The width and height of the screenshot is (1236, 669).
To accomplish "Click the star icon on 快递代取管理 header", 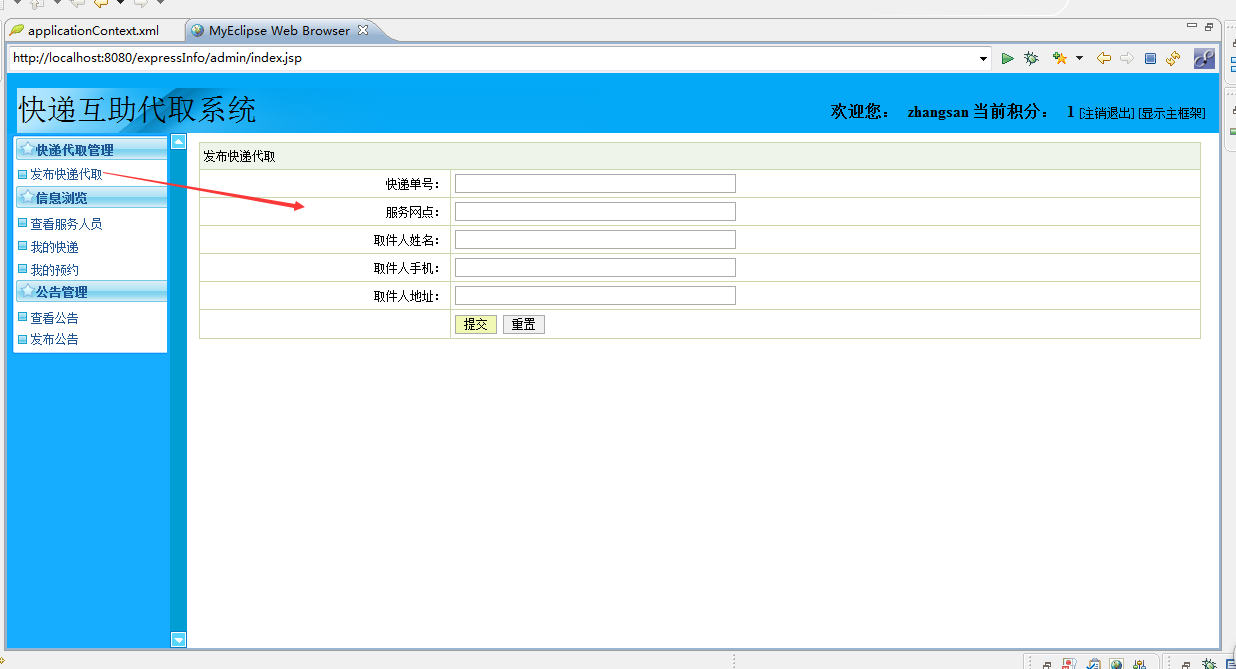I will point(27,148).
